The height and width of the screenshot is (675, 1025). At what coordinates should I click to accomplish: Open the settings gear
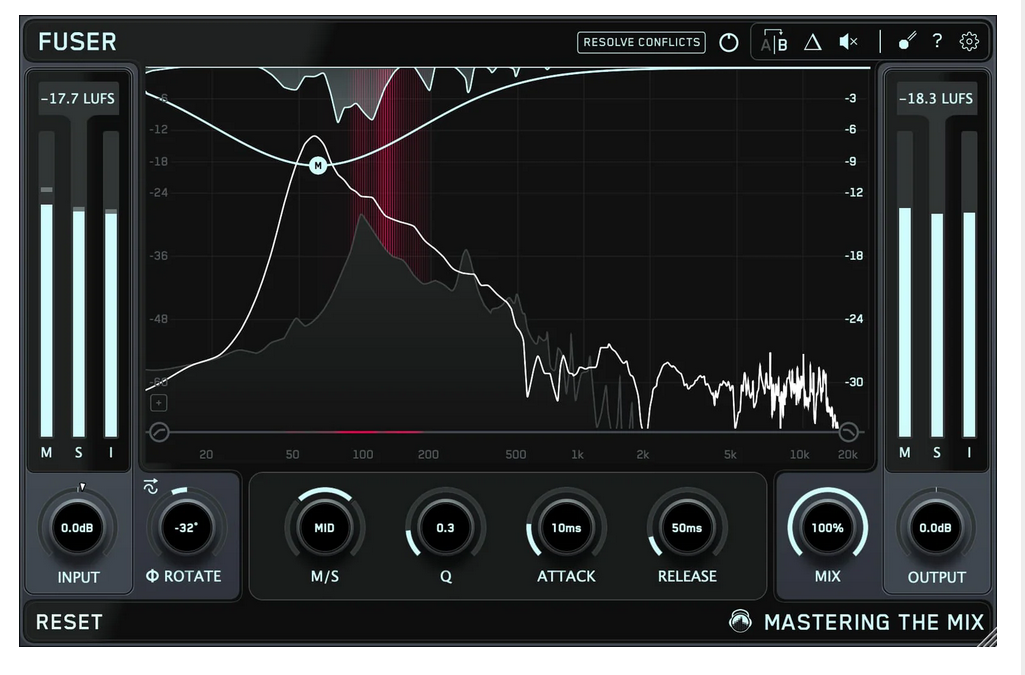(969, 42)
